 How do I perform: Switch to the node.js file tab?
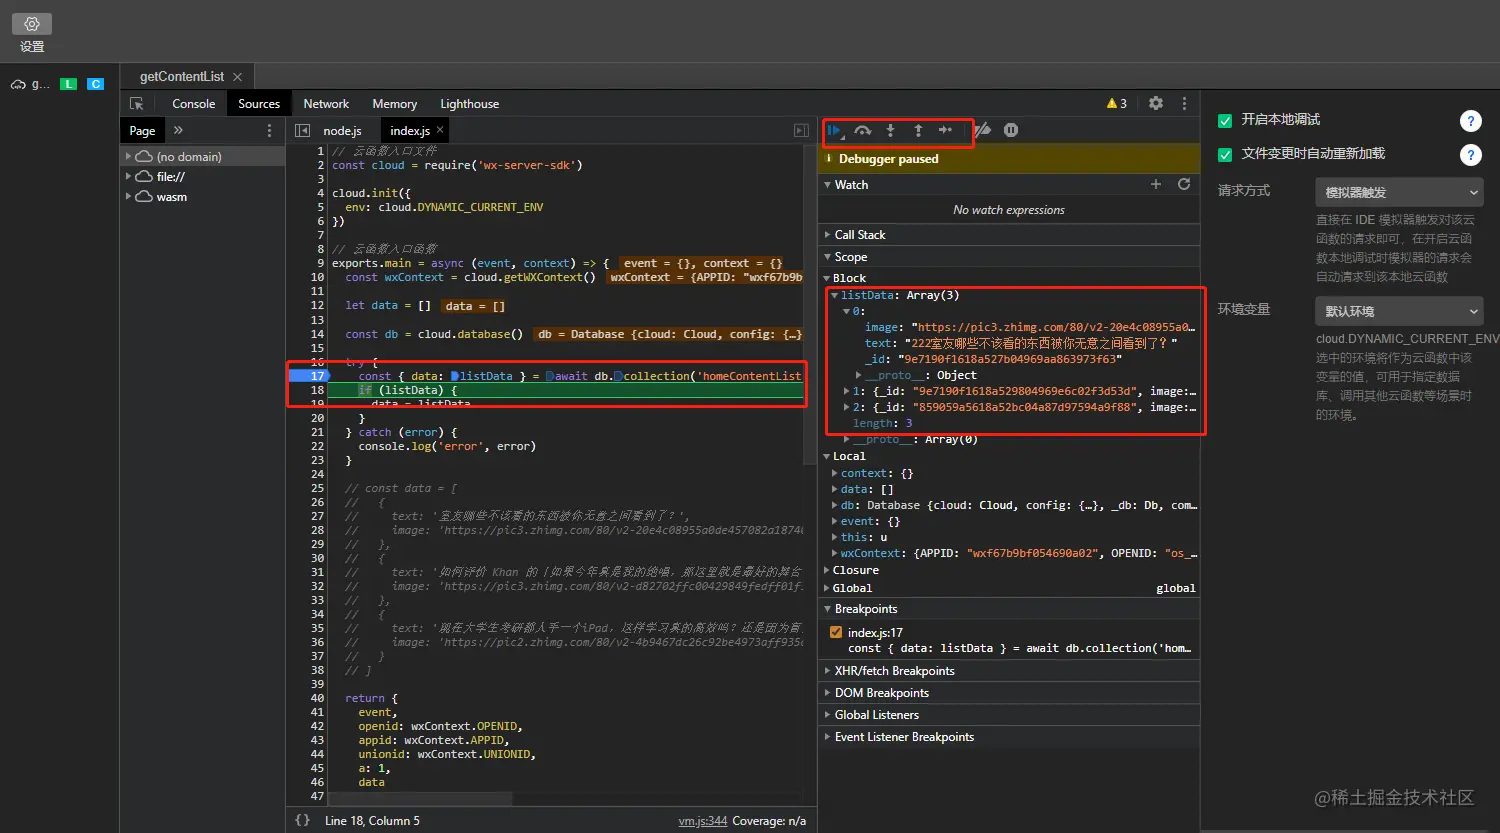click(342, 131)
